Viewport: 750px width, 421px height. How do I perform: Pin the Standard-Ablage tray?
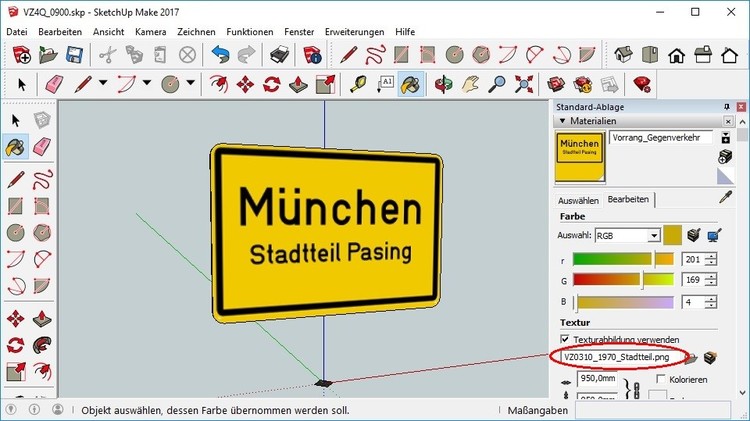point(727,107)
